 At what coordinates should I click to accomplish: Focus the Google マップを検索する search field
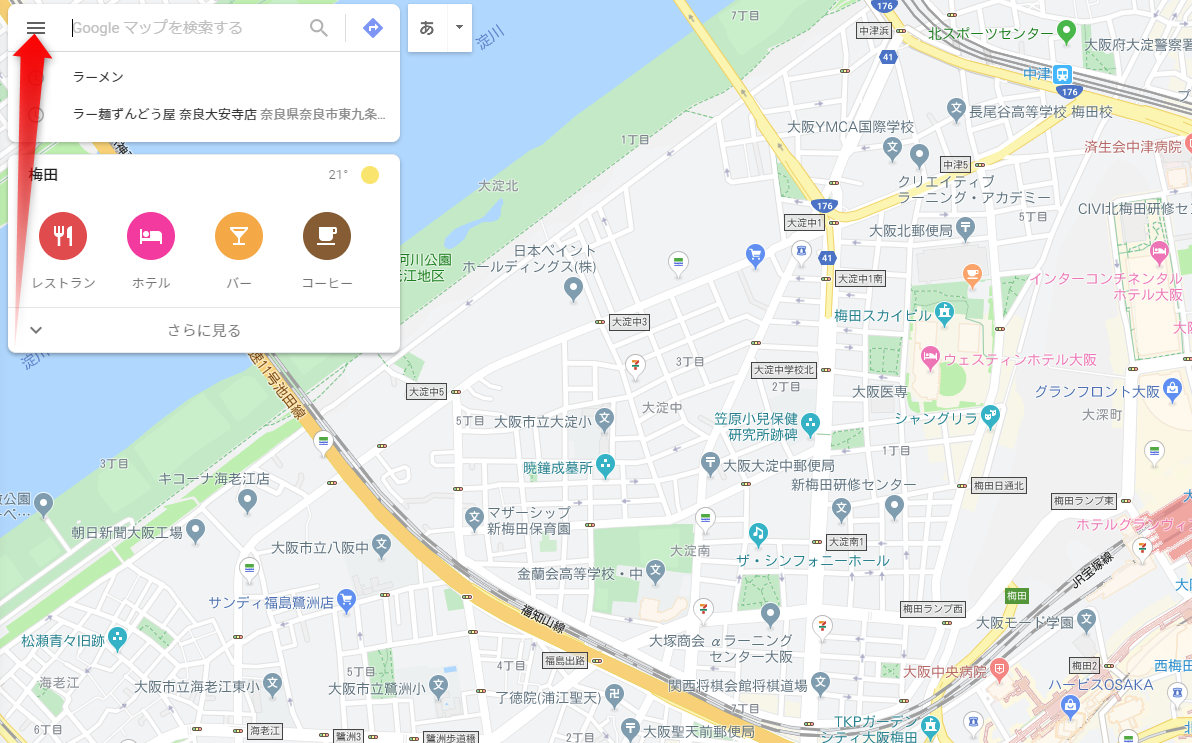click(x=185, y=28)
